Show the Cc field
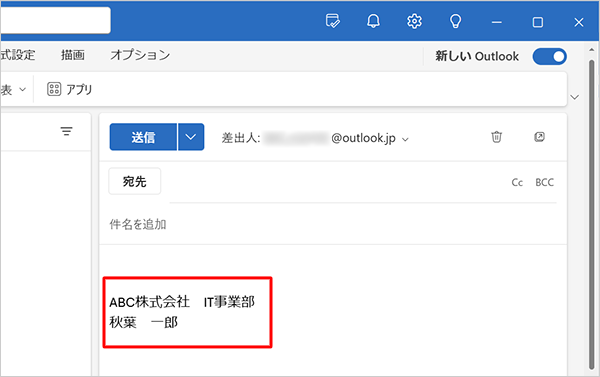Viewport: 600px width, 377px height. click(x=517, y=183)
